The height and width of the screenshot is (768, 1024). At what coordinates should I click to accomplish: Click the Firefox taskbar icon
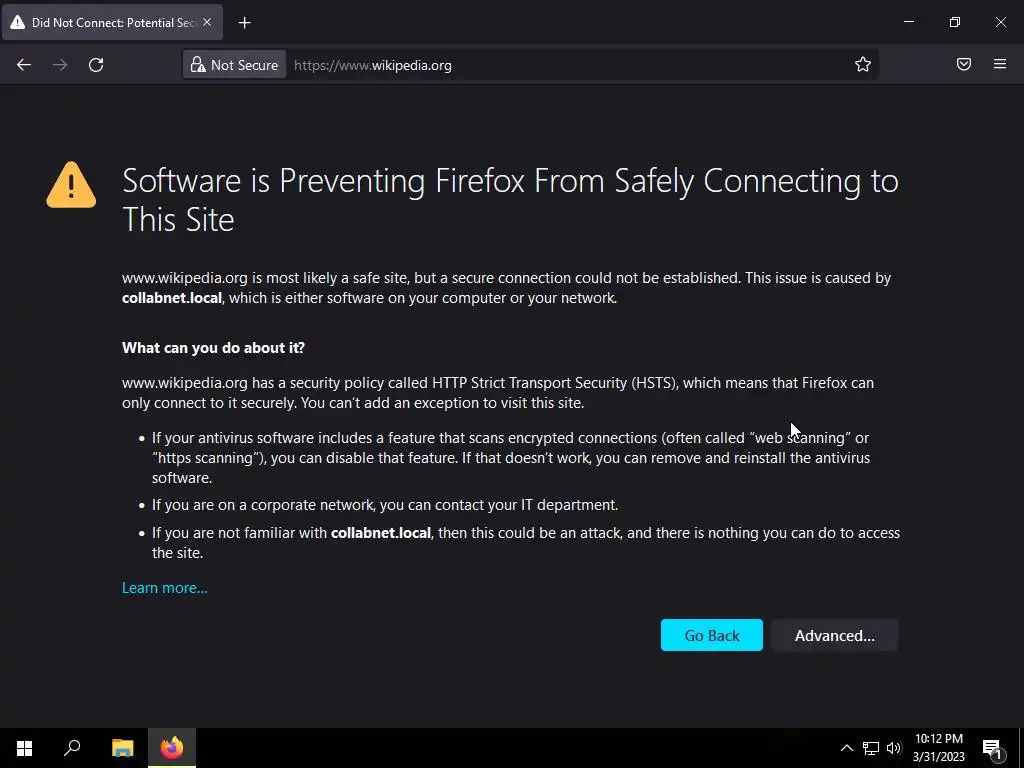tap(172, 748)
